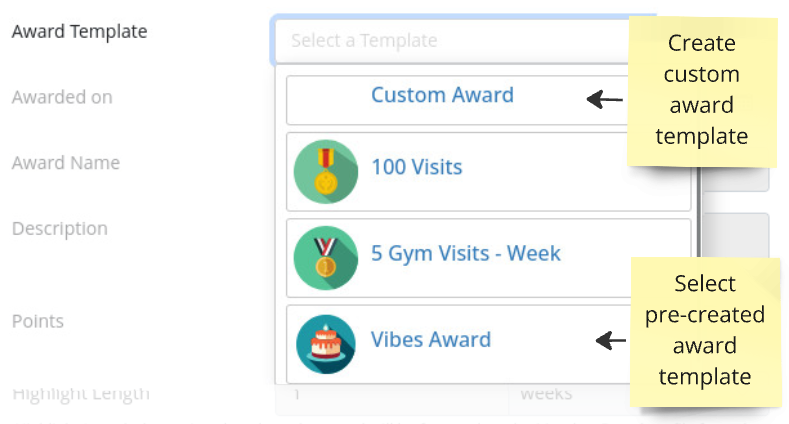The height and width of the screenshot is (424, 789).
Task: Select the 100 Visits template name
Action: point(416,167)
